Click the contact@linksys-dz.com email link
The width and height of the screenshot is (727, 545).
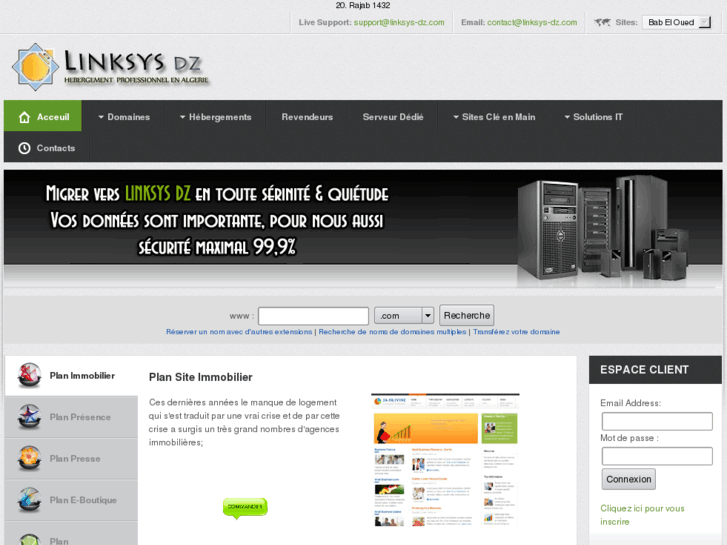point(532,22)
